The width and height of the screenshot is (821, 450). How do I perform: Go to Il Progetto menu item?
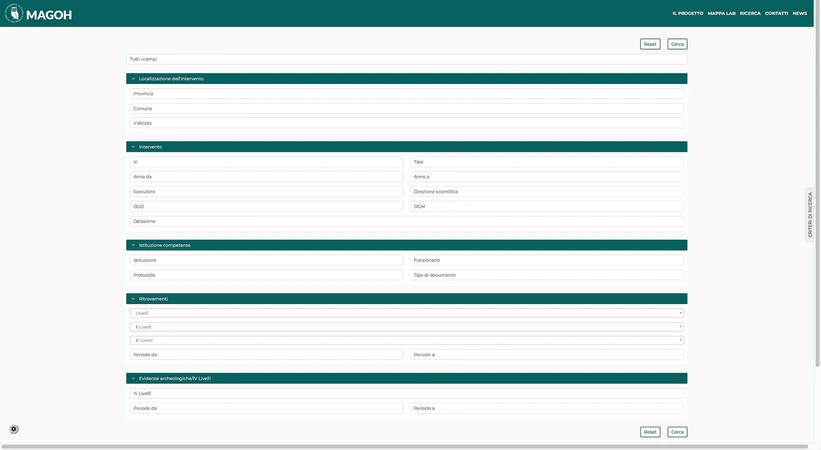687,13
